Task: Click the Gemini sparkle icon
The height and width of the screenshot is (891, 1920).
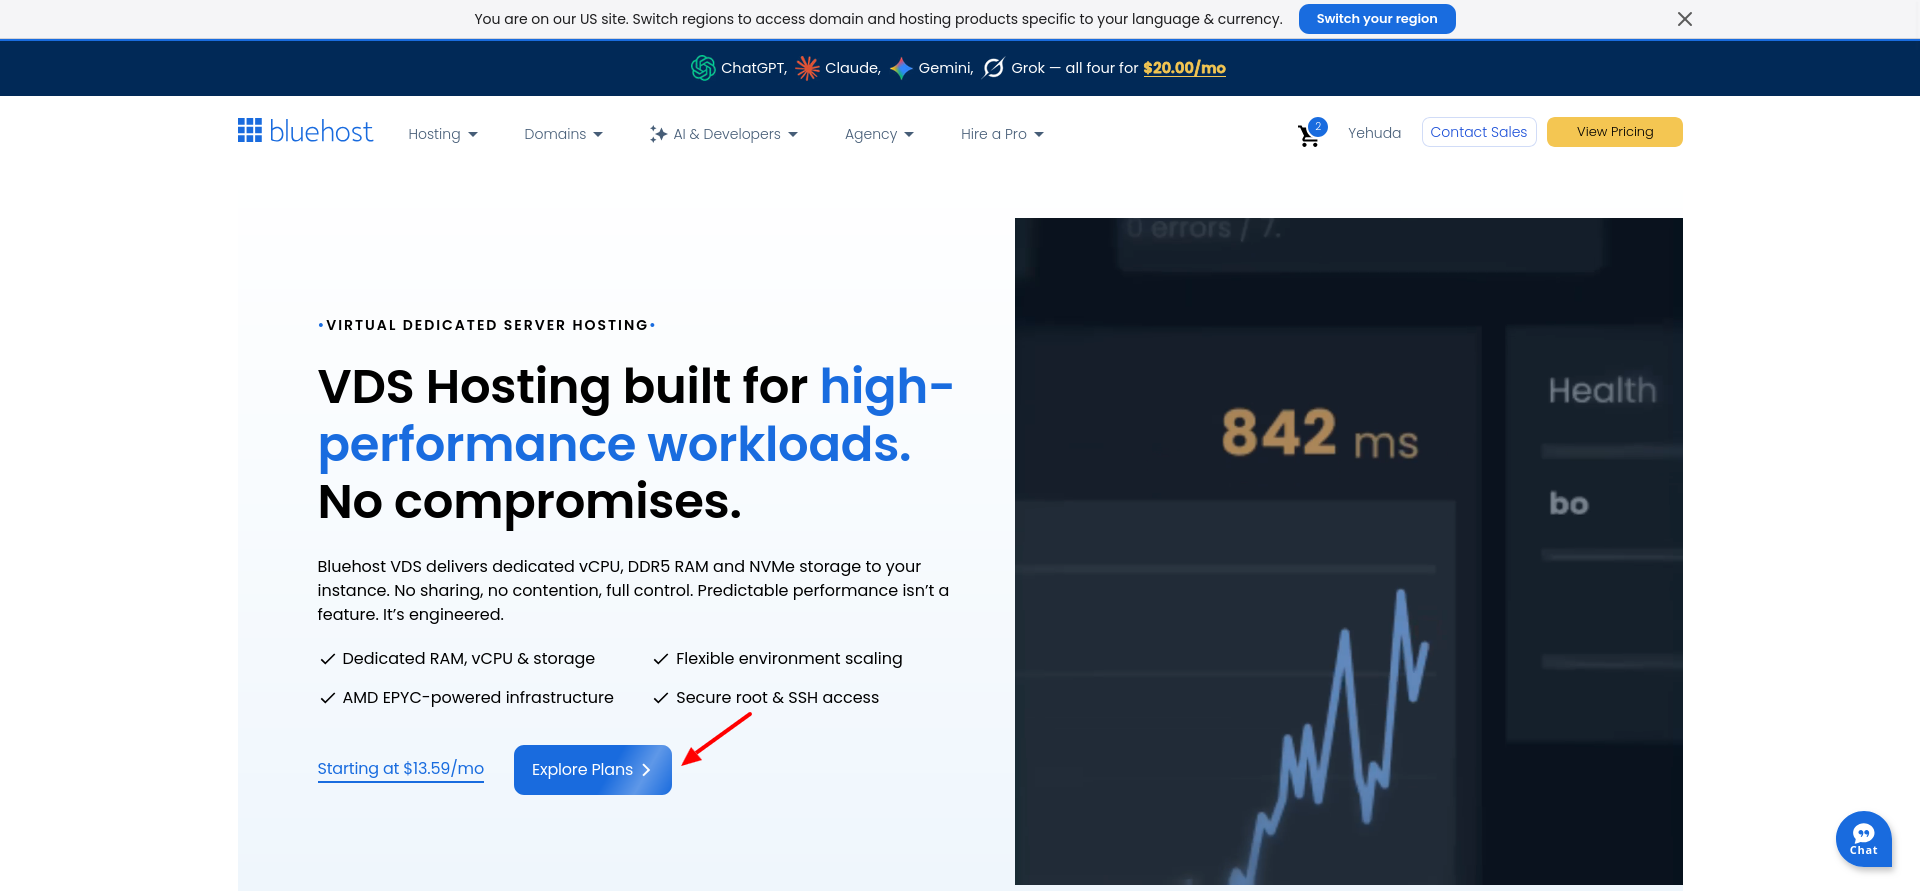Action: point(901,68)
